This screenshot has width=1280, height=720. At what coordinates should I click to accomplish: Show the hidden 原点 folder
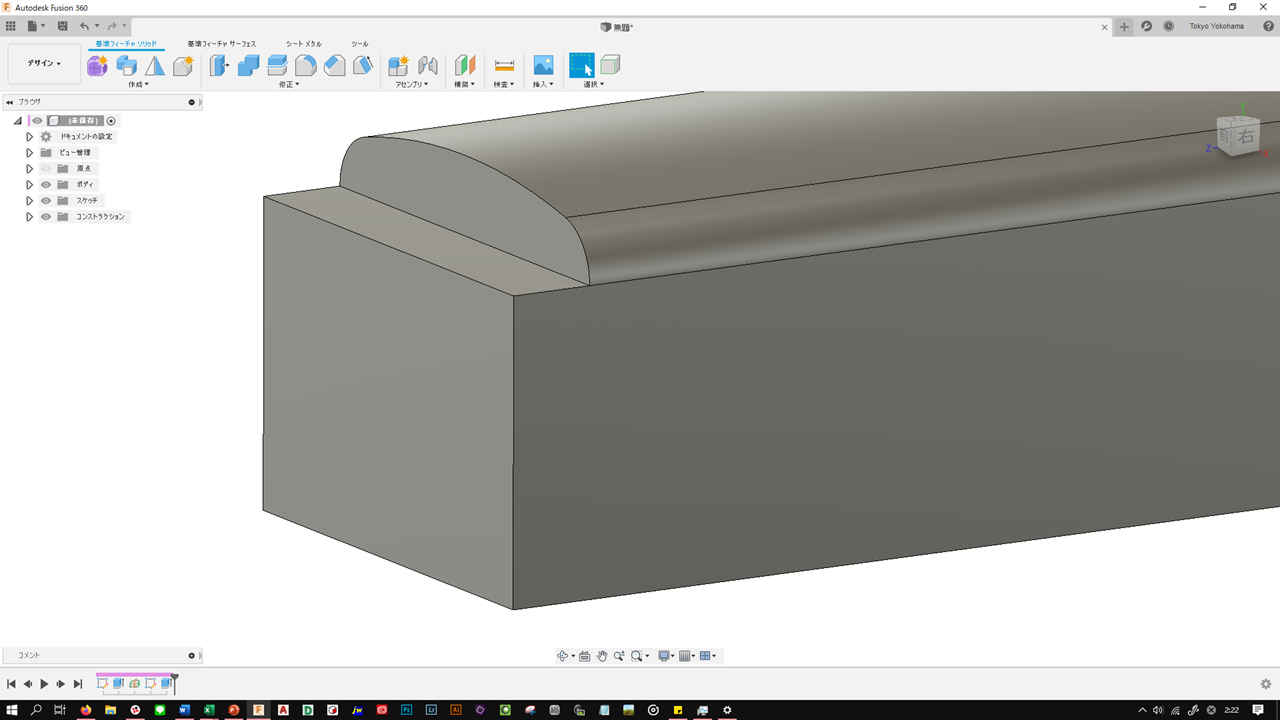pos(46,169)
